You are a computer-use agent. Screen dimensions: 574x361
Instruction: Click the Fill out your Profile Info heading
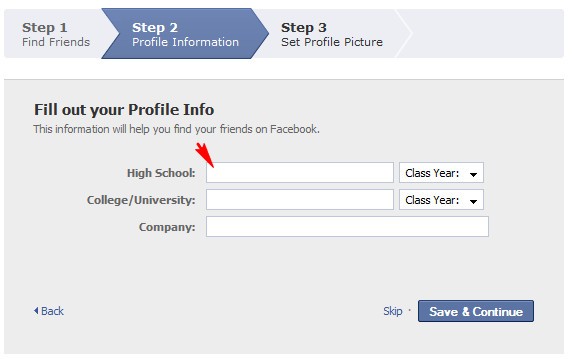pyautogui.click(x=124, y=109)
